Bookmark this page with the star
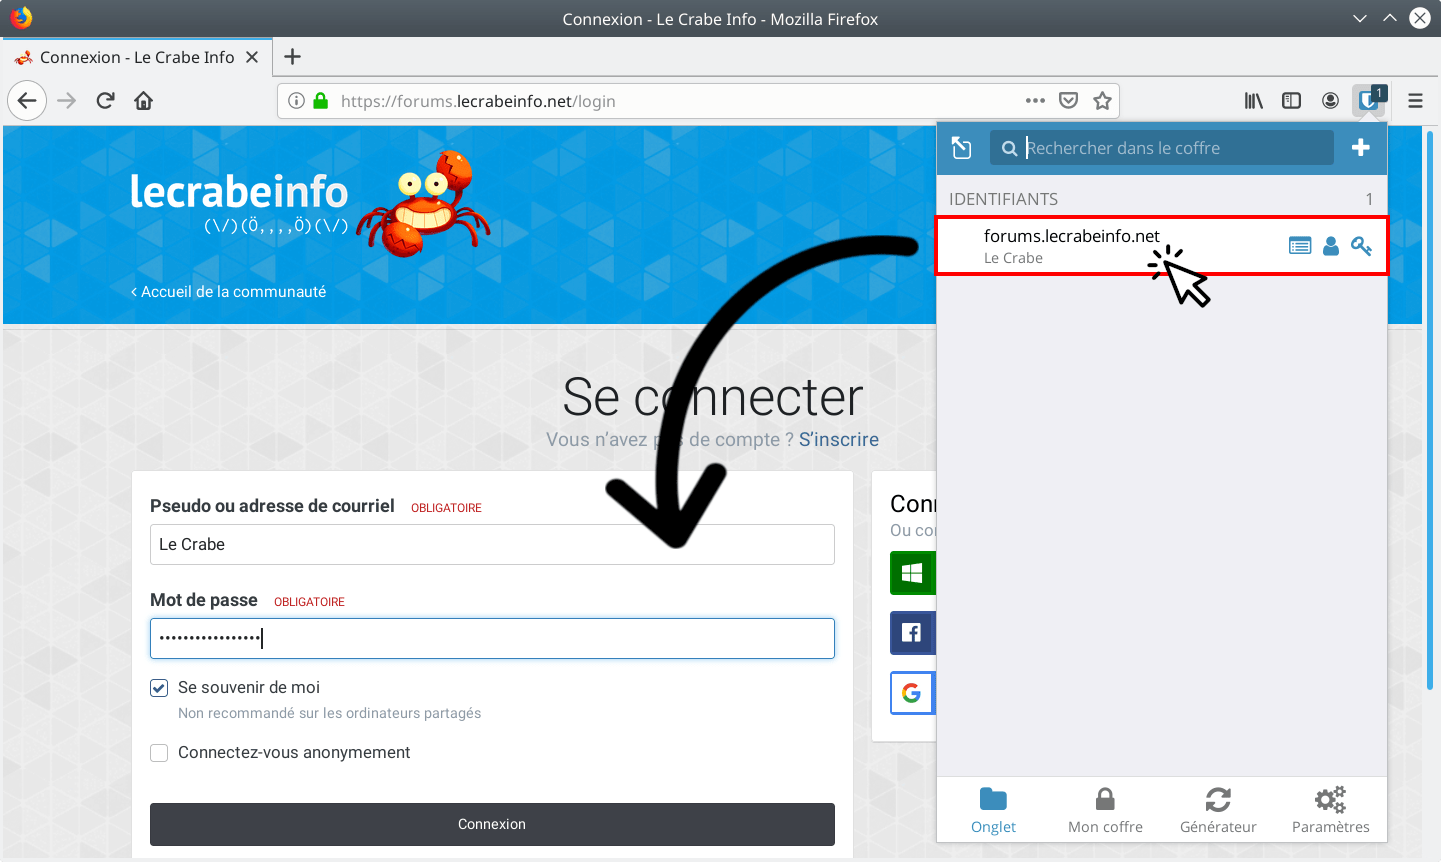1441x862 pixels. point(1102,101)
